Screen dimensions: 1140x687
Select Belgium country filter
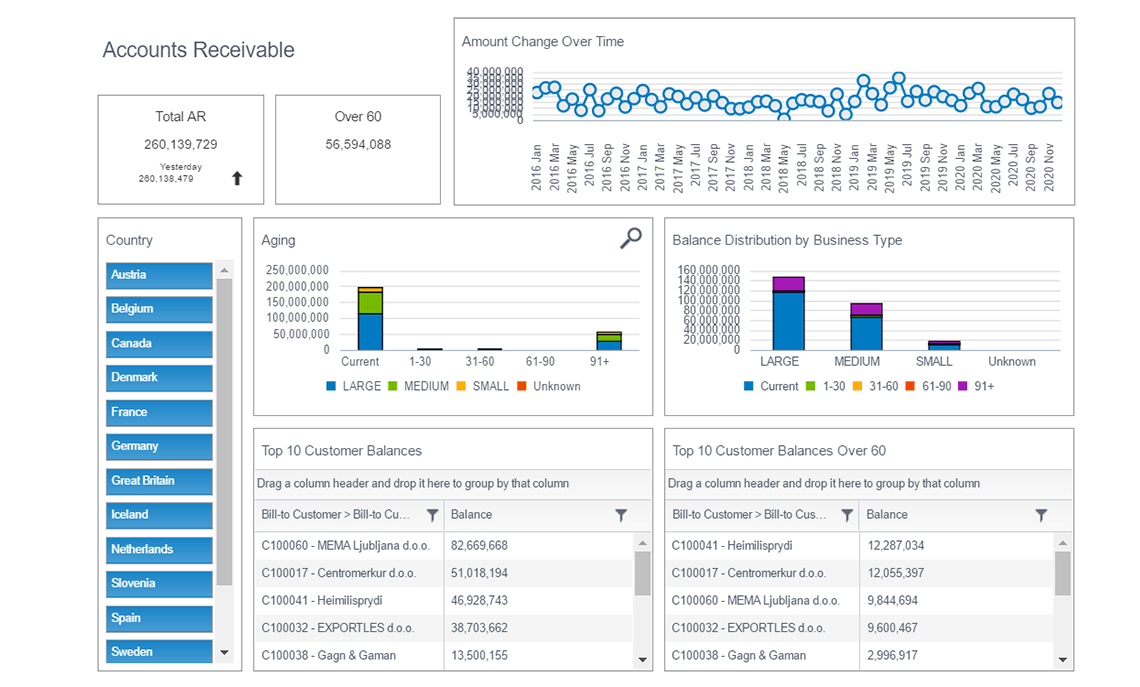click(159, 309)
